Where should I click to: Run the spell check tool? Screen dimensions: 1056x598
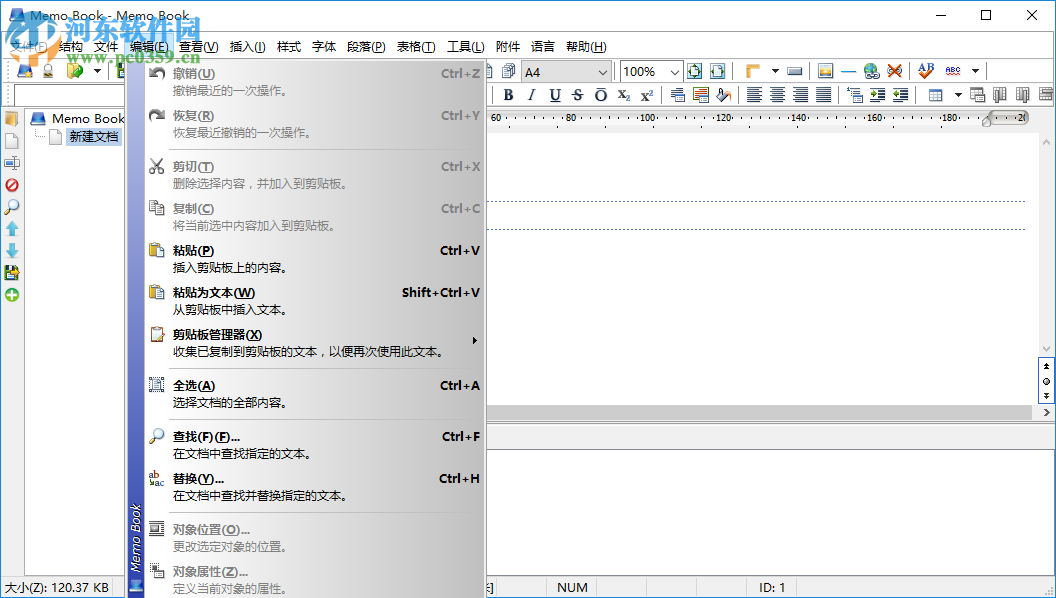click(925, 71)
